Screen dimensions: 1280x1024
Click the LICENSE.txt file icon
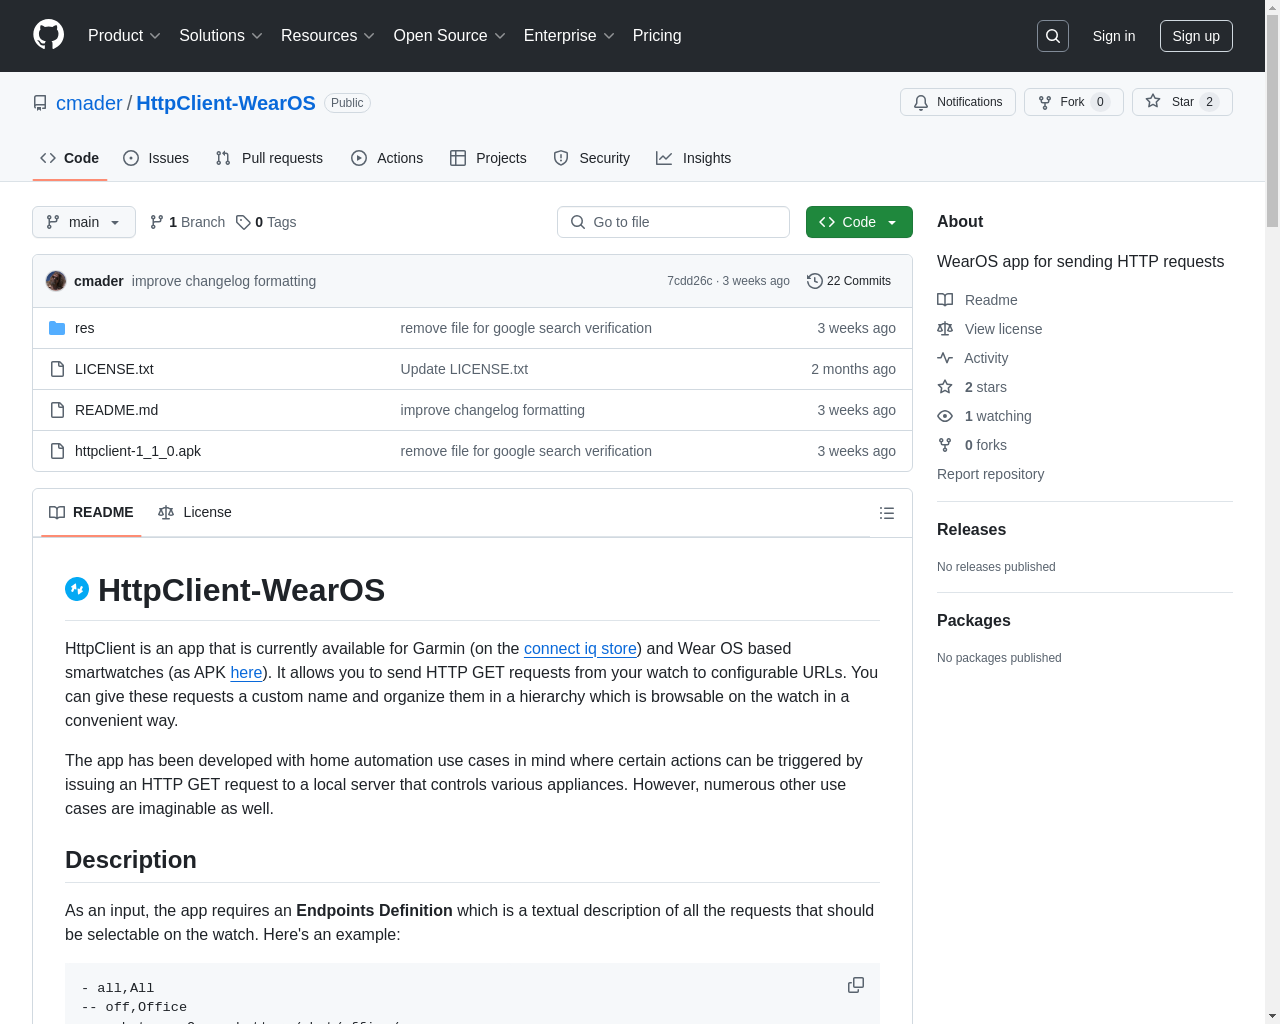[57, 369]
